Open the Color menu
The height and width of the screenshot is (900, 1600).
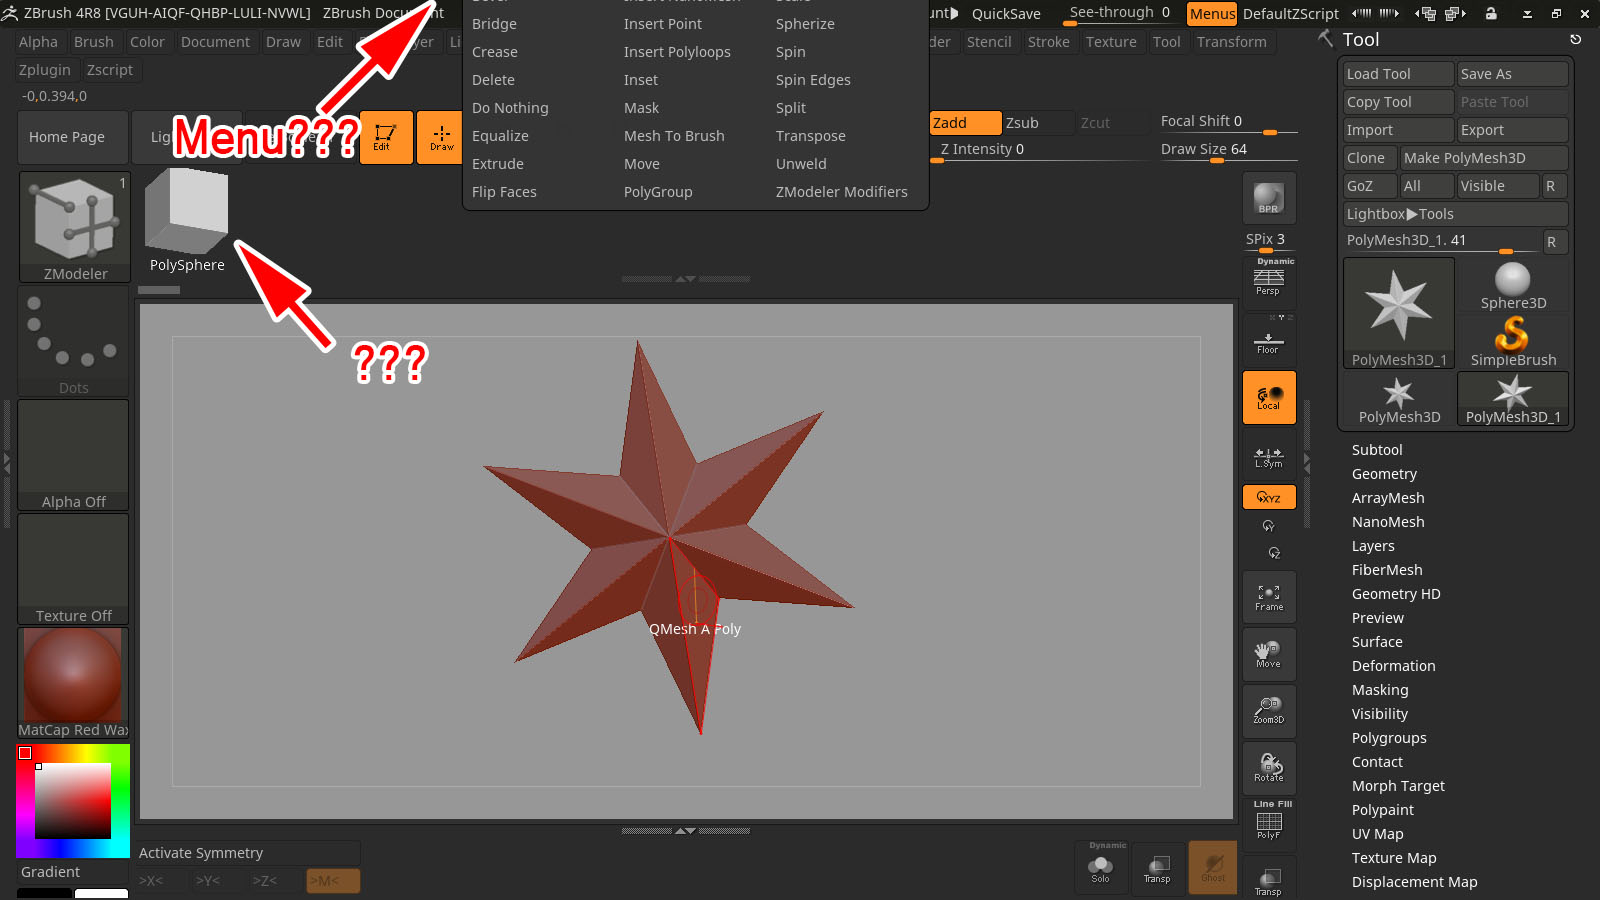pyautogui.click(x=147, y=42)
